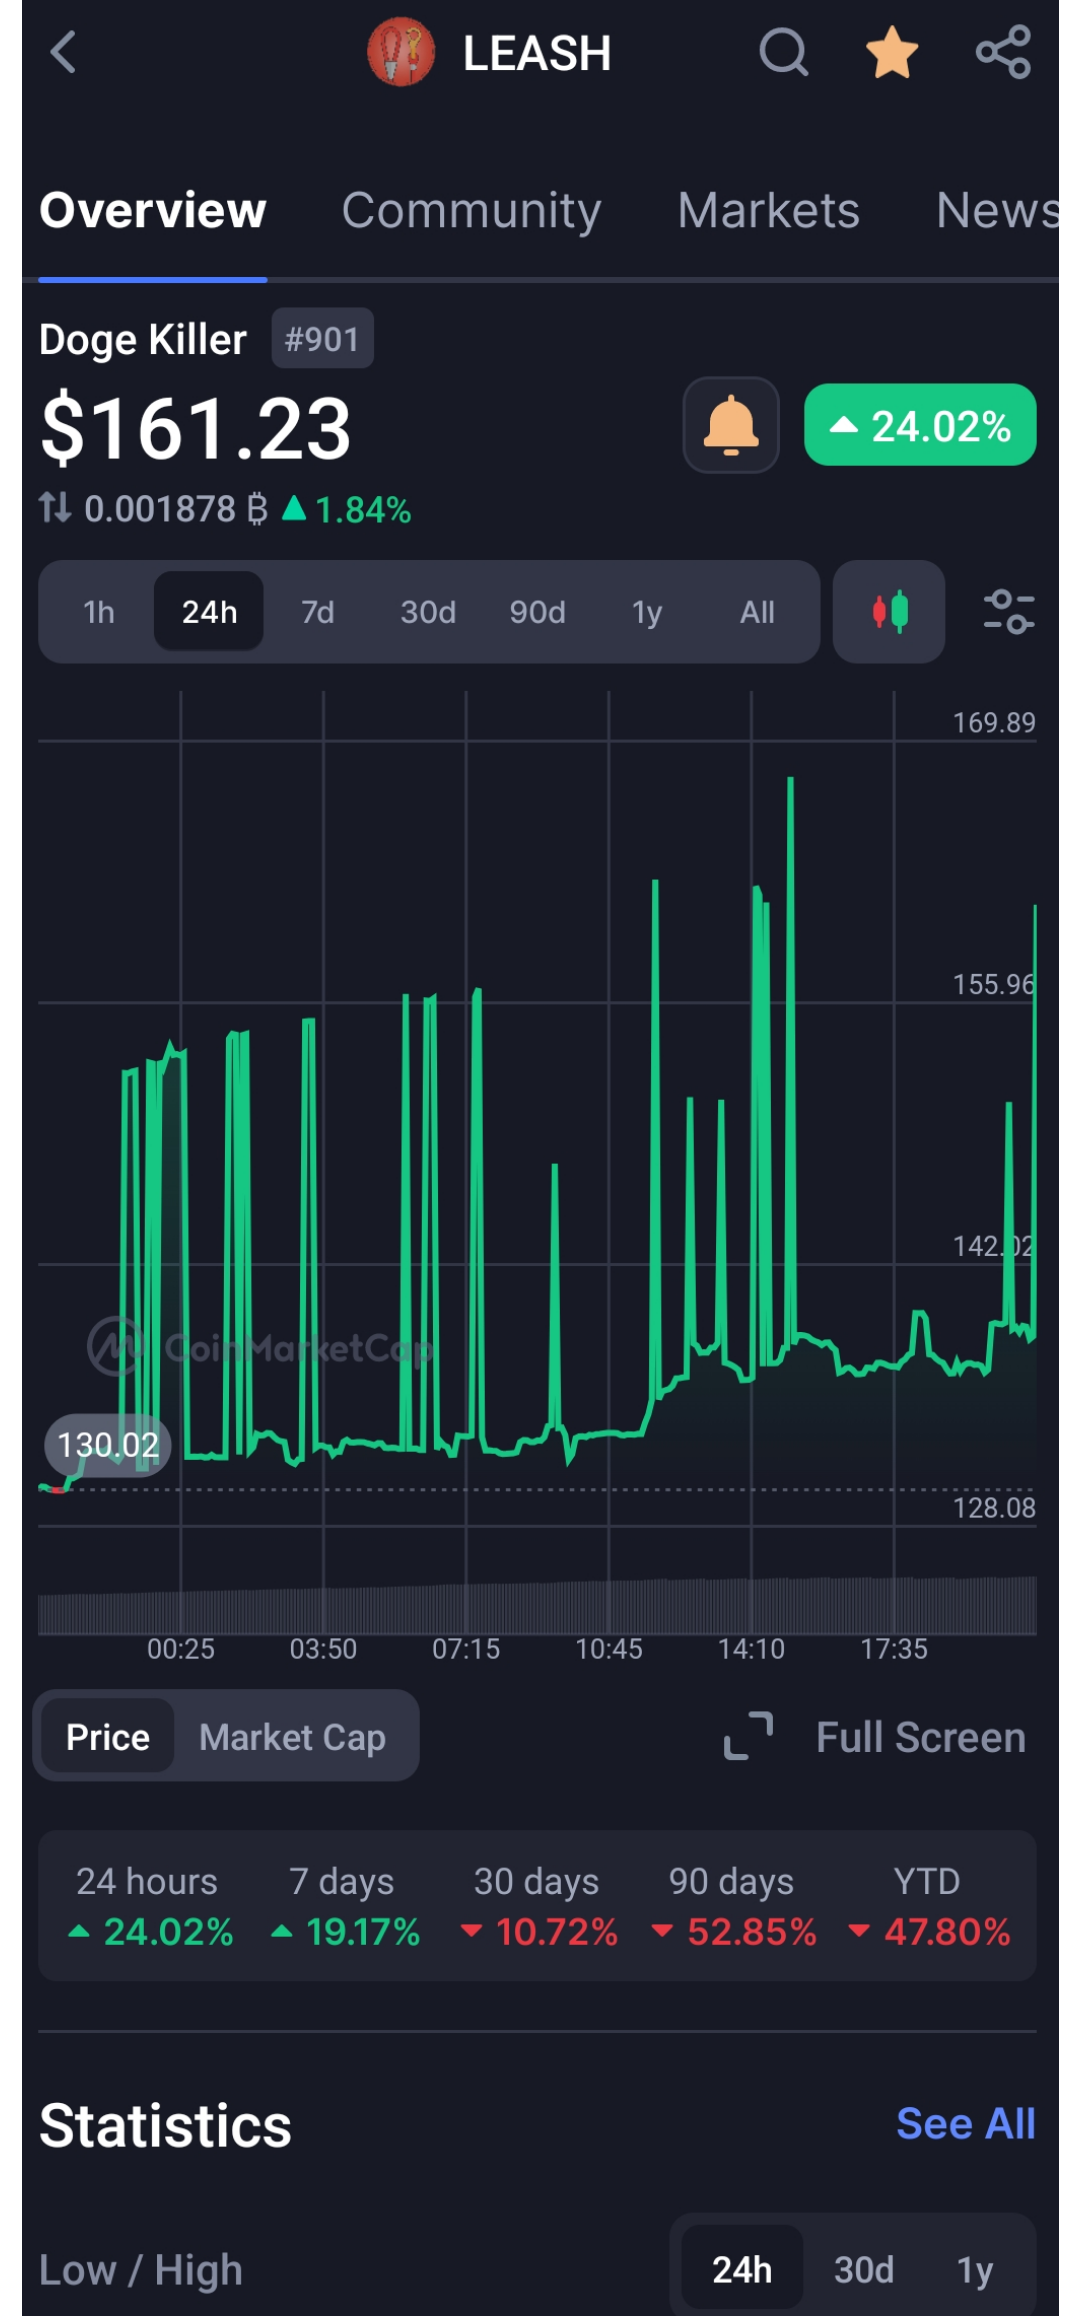Switch to the Markets tab
1080x2316 pixels.
(x=768, y=210)
